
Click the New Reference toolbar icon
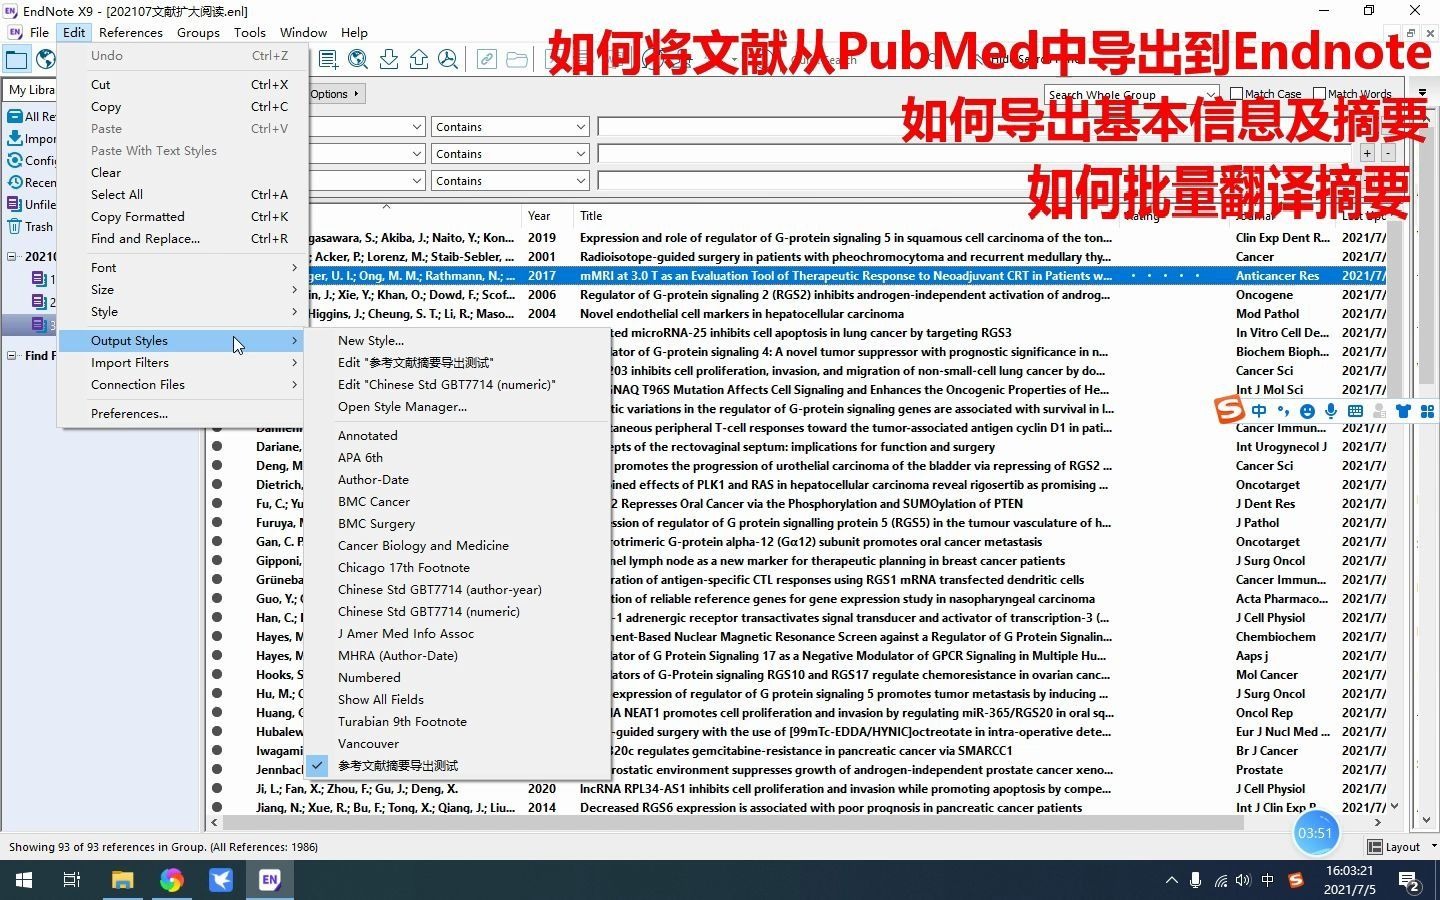328,60
